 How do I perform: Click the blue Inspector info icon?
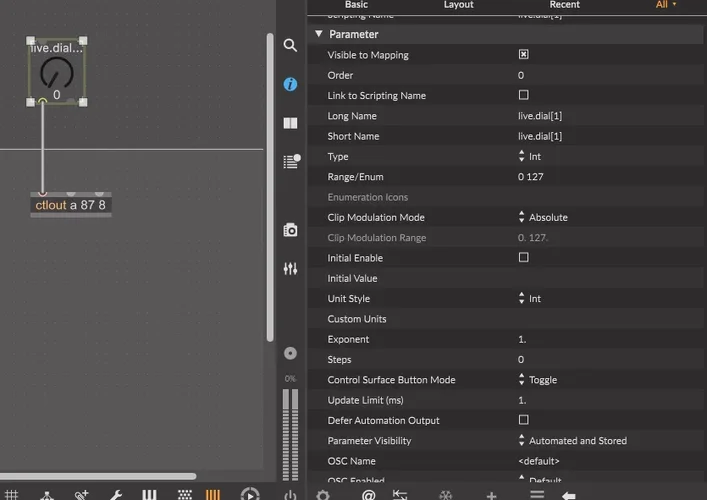pos(290,85)
